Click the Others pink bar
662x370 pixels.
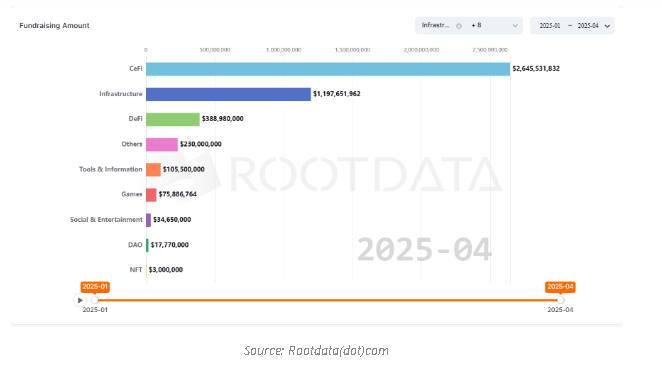click(162, 144)
